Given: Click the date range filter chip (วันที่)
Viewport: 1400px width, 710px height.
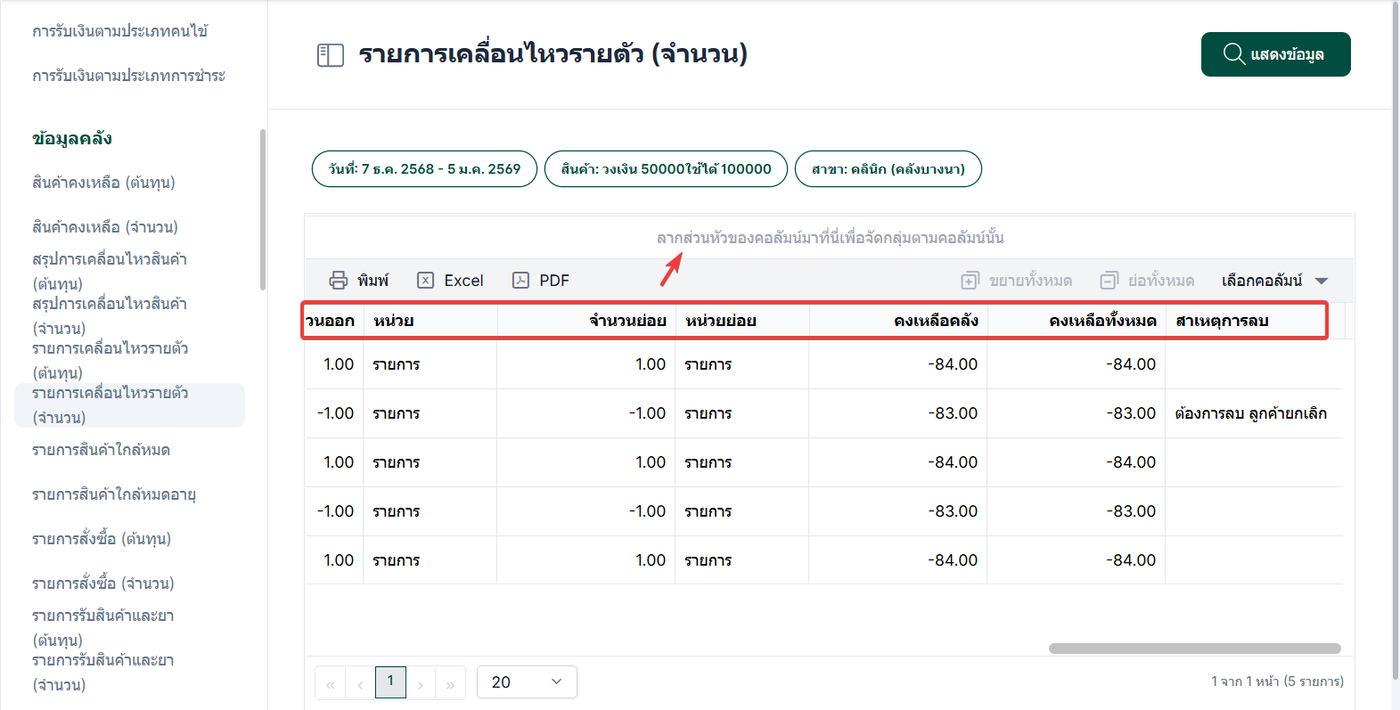Looking at the screenshot, I should point(425,169).
